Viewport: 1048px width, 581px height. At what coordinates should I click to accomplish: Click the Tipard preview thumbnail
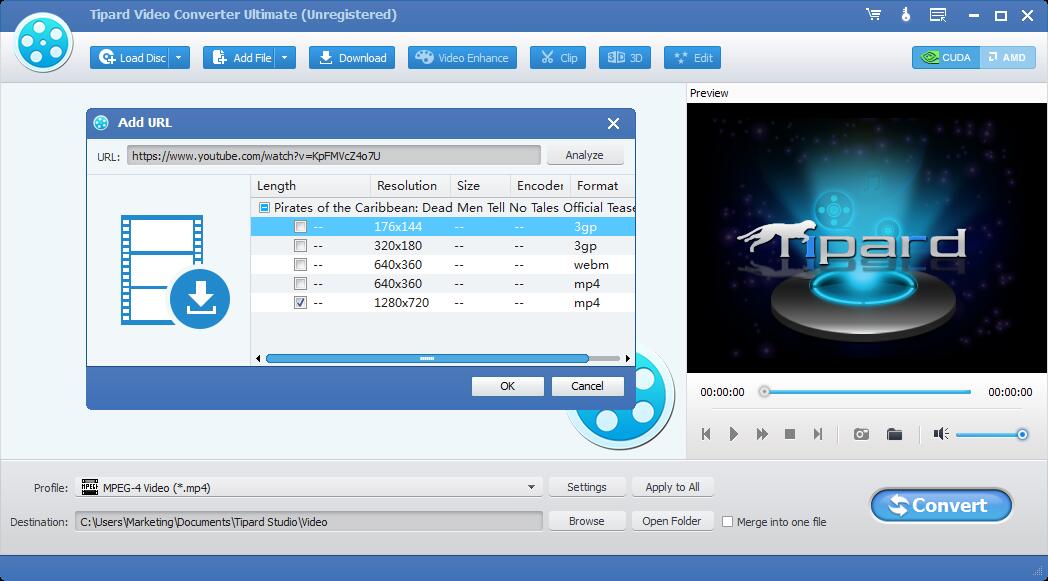point(866,237)
